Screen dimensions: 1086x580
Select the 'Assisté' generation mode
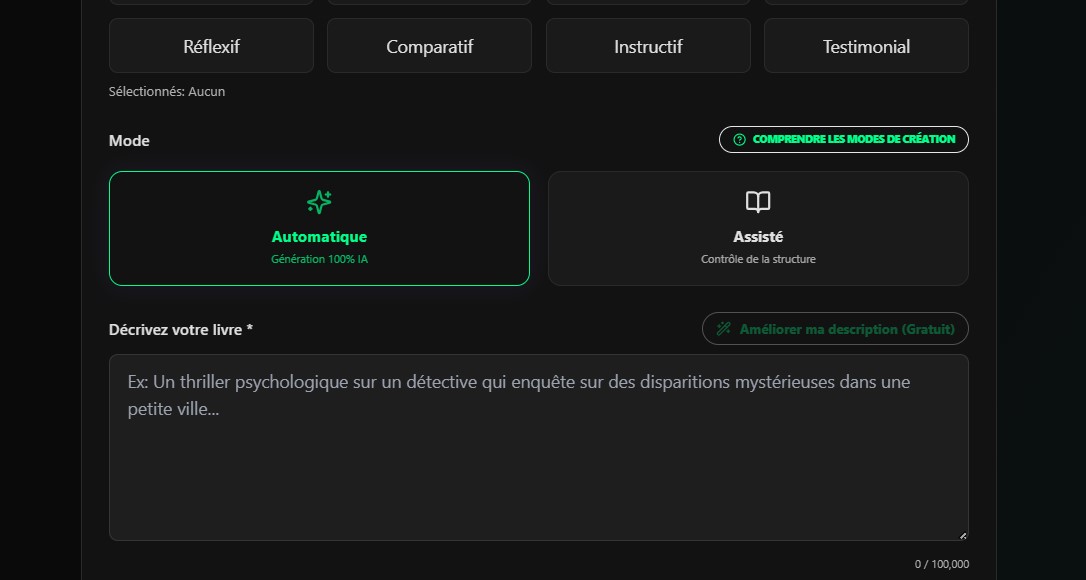[758, 228]
